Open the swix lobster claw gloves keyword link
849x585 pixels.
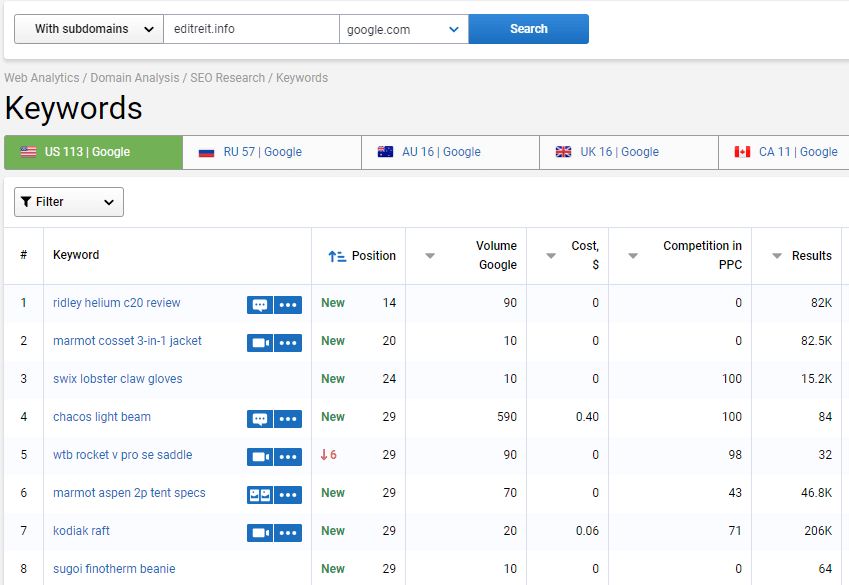(117, 379)
